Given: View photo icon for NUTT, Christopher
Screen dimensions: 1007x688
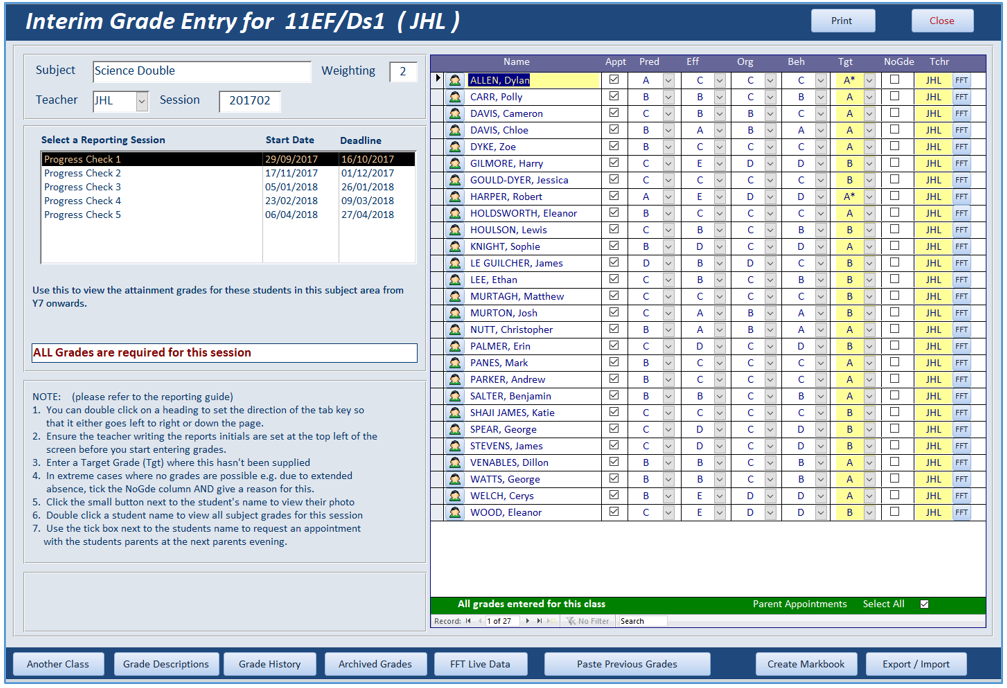Looking at the screenshot, I should tap(455, 330).
